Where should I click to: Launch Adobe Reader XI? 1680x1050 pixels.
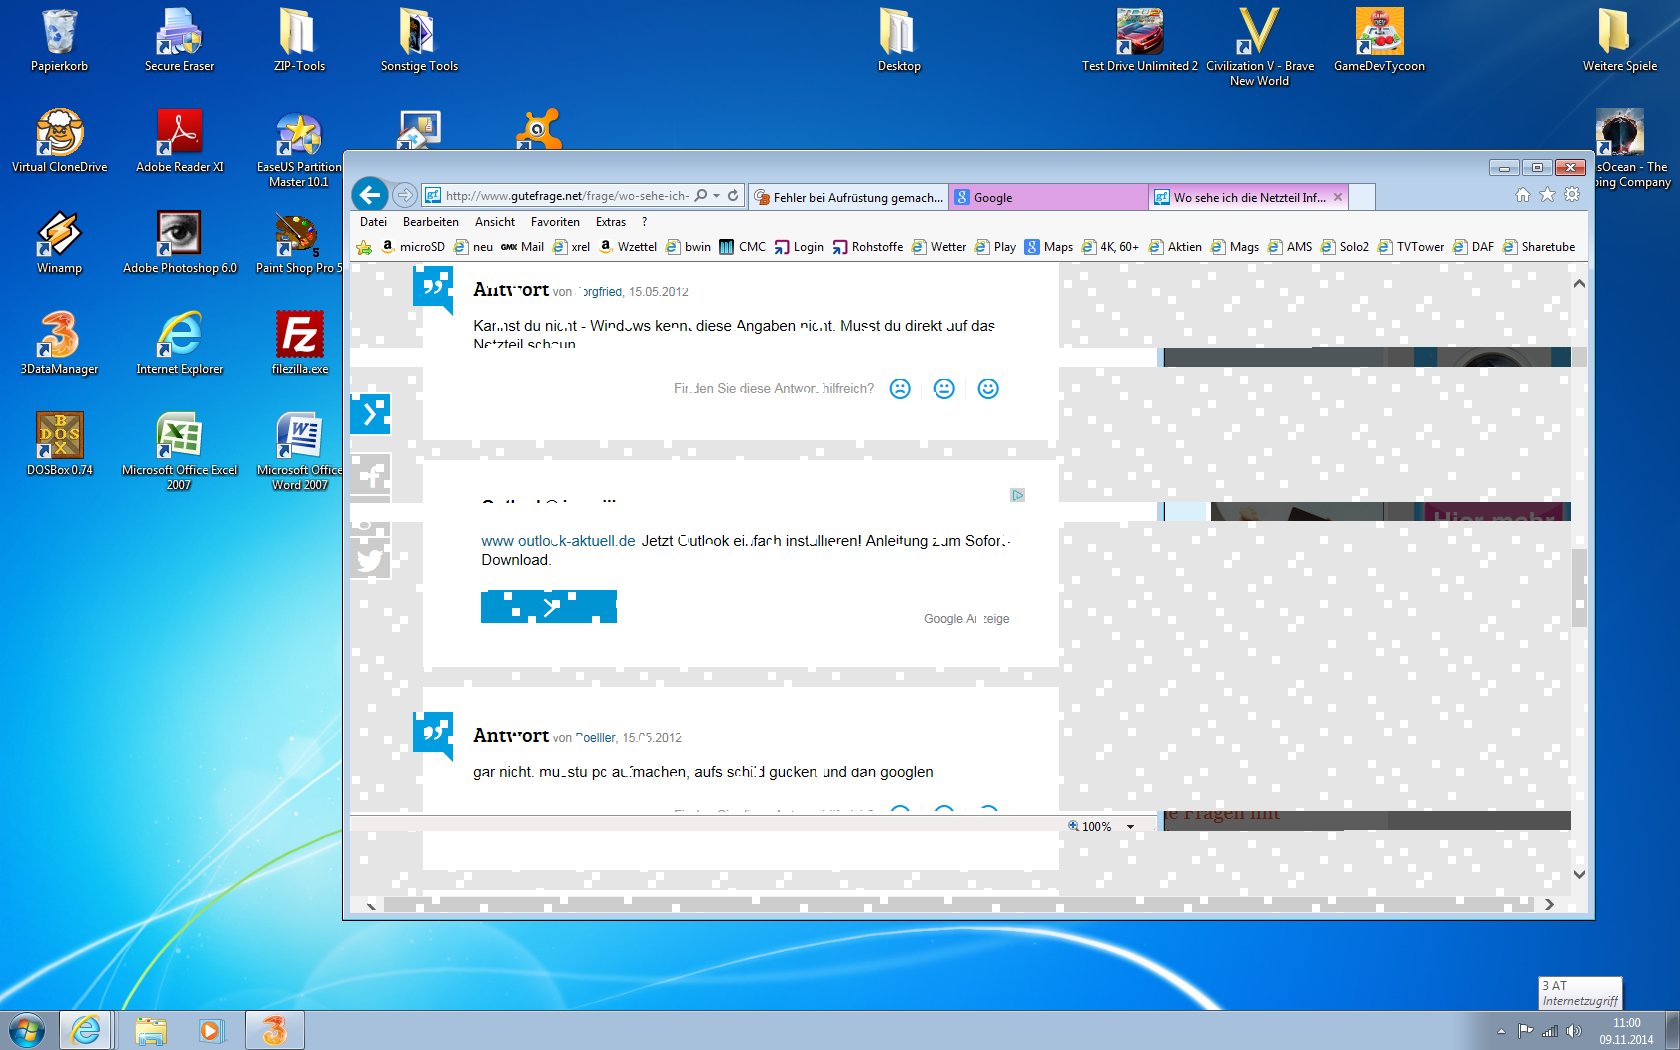(x=179, y=141)
